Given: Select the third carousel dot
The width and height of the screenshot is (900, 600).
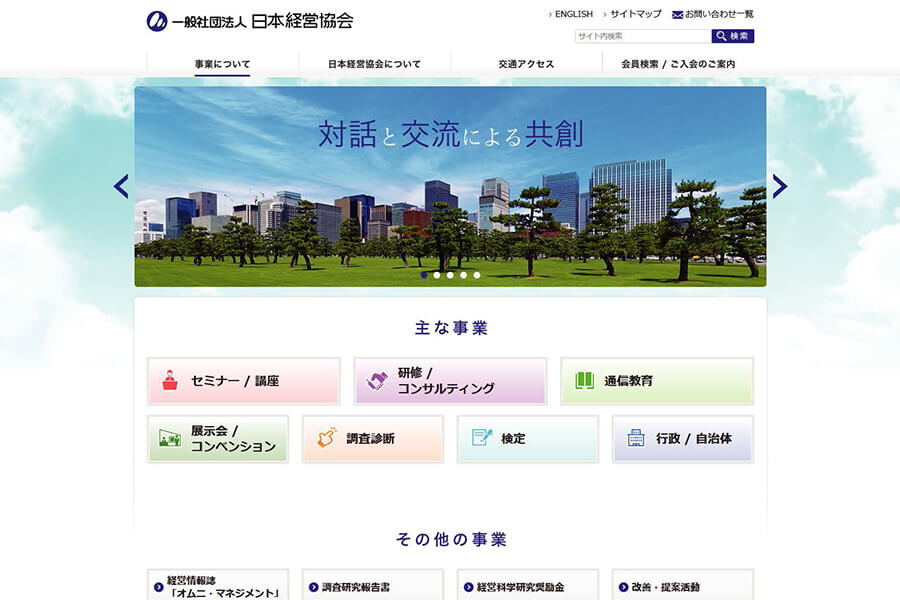Looking at the screenshot, I should [450, 275].
